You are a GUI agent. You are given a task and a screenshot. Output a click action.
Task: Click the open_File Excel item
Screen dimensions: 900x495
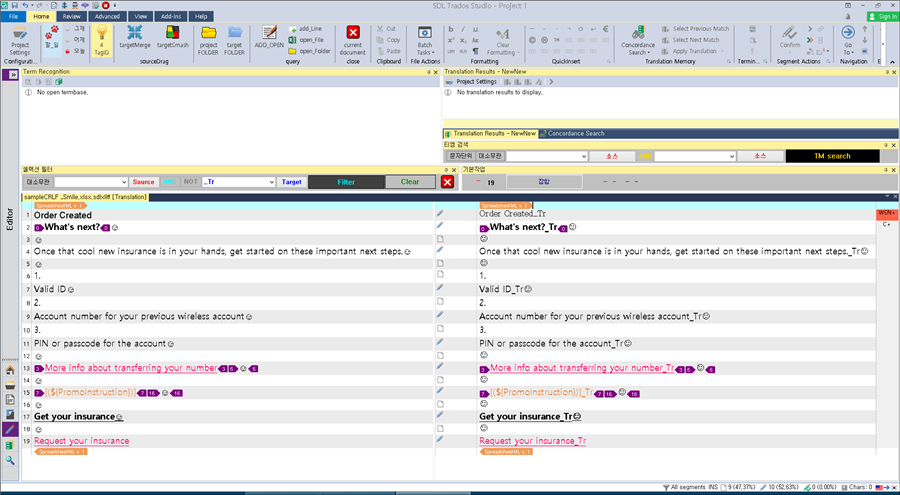(307, 40)
